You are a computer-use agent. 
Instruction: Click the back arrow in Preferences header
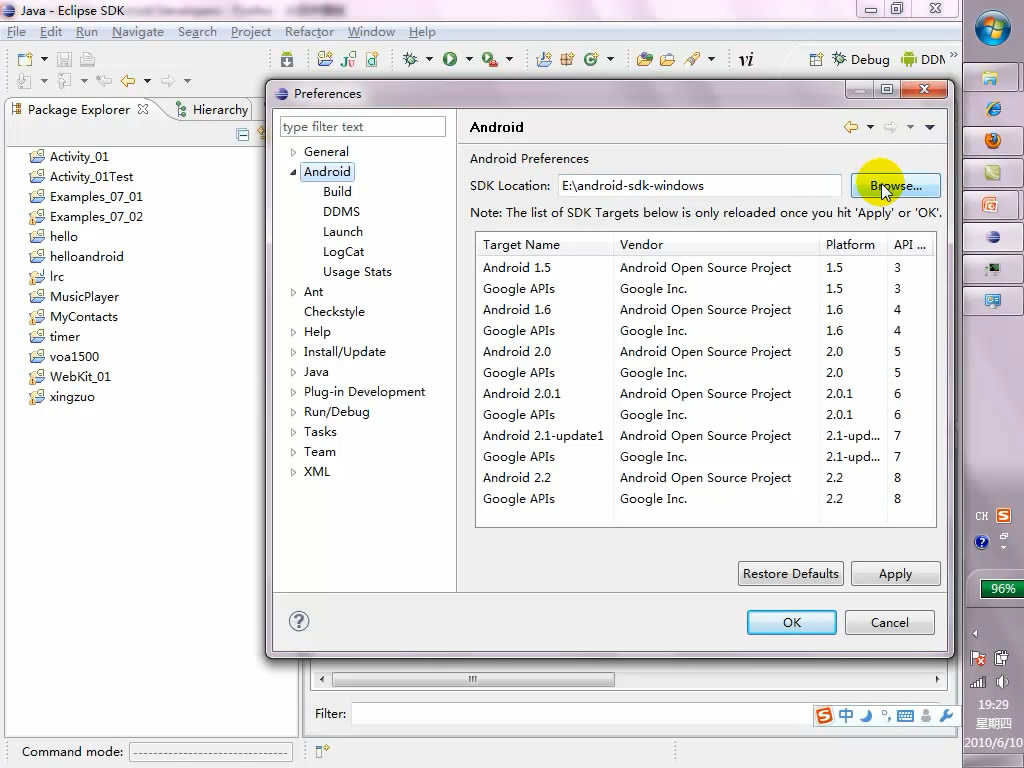click(x=851, y=127)
